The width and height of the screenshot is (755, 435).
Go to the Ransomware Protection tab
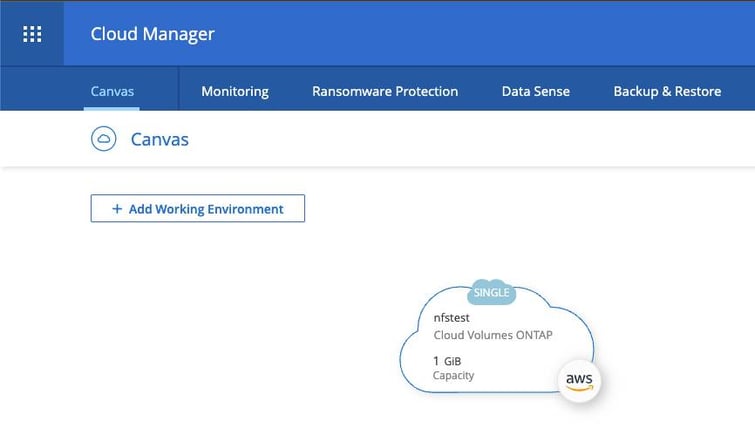[x=385, y=91]
